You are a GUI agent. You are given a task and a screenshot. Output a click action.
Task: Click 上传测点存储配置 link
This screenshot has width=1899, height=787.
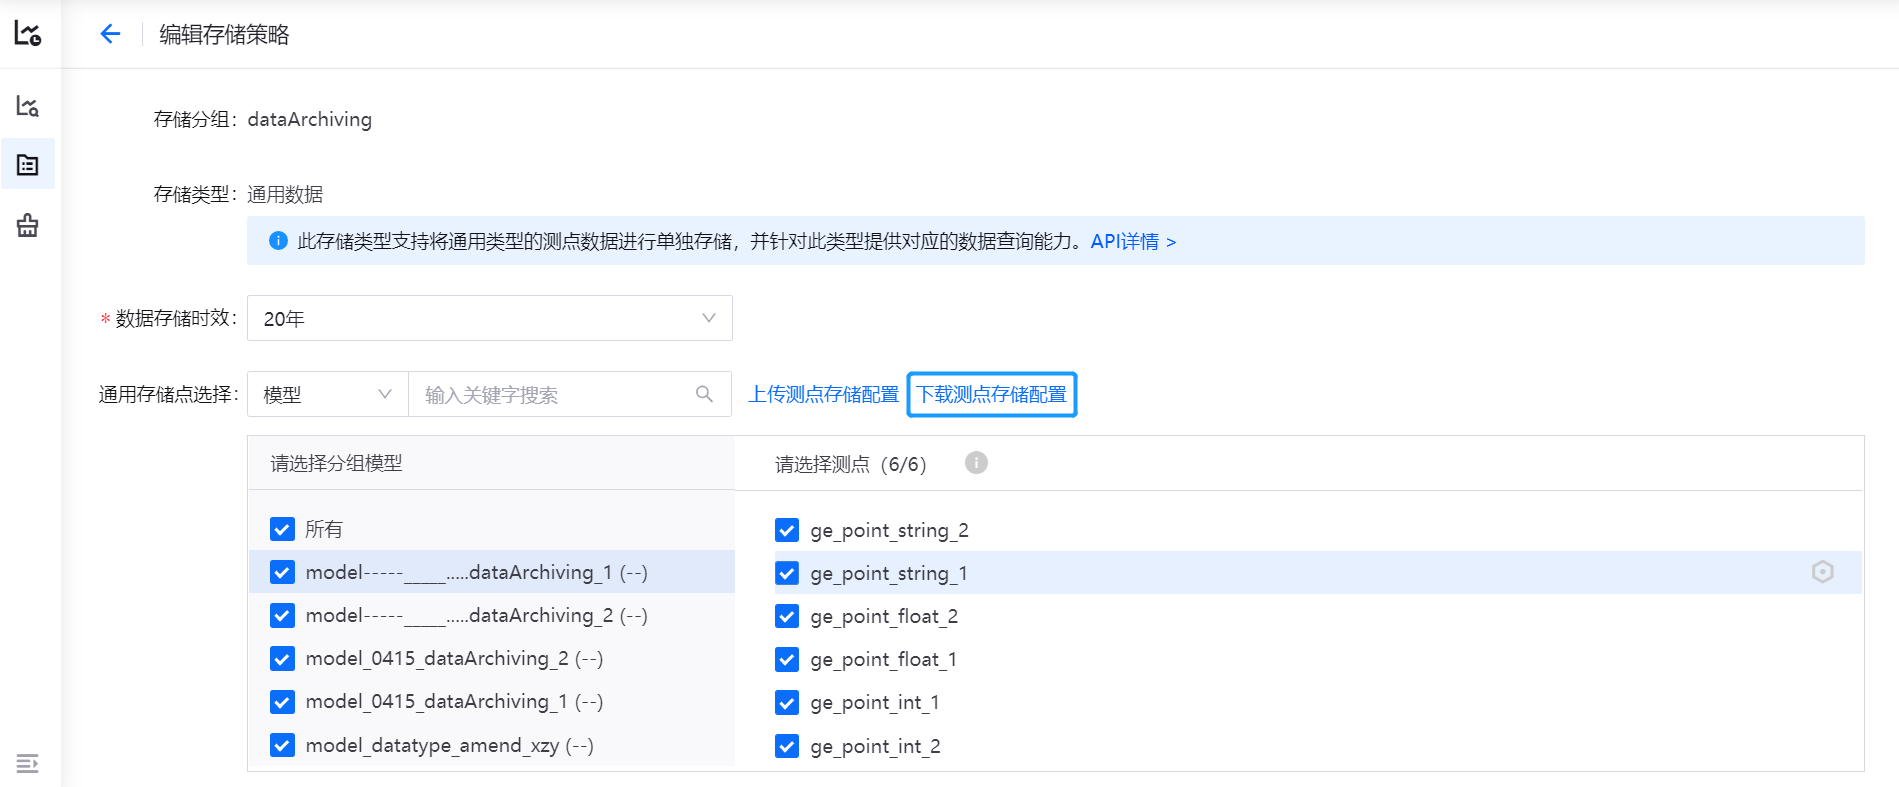[x=824, y=394]
